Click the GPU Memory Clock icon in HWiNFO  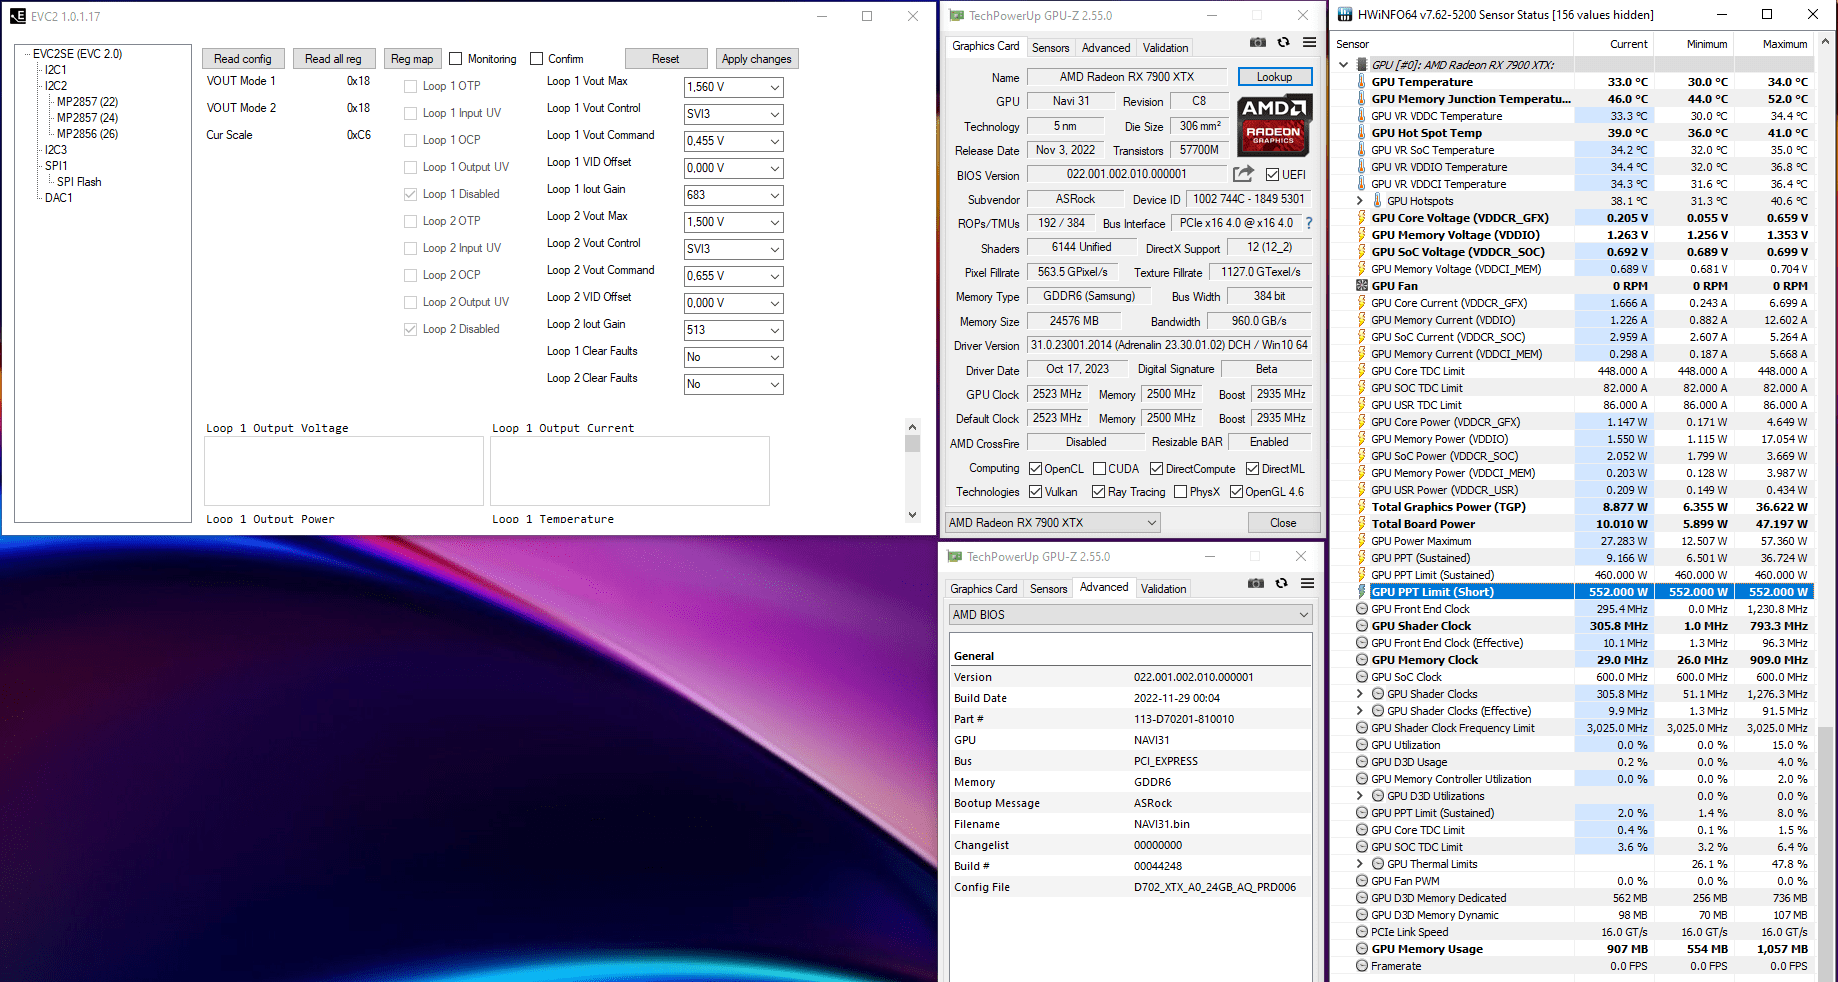click(x=1362, y=660)
